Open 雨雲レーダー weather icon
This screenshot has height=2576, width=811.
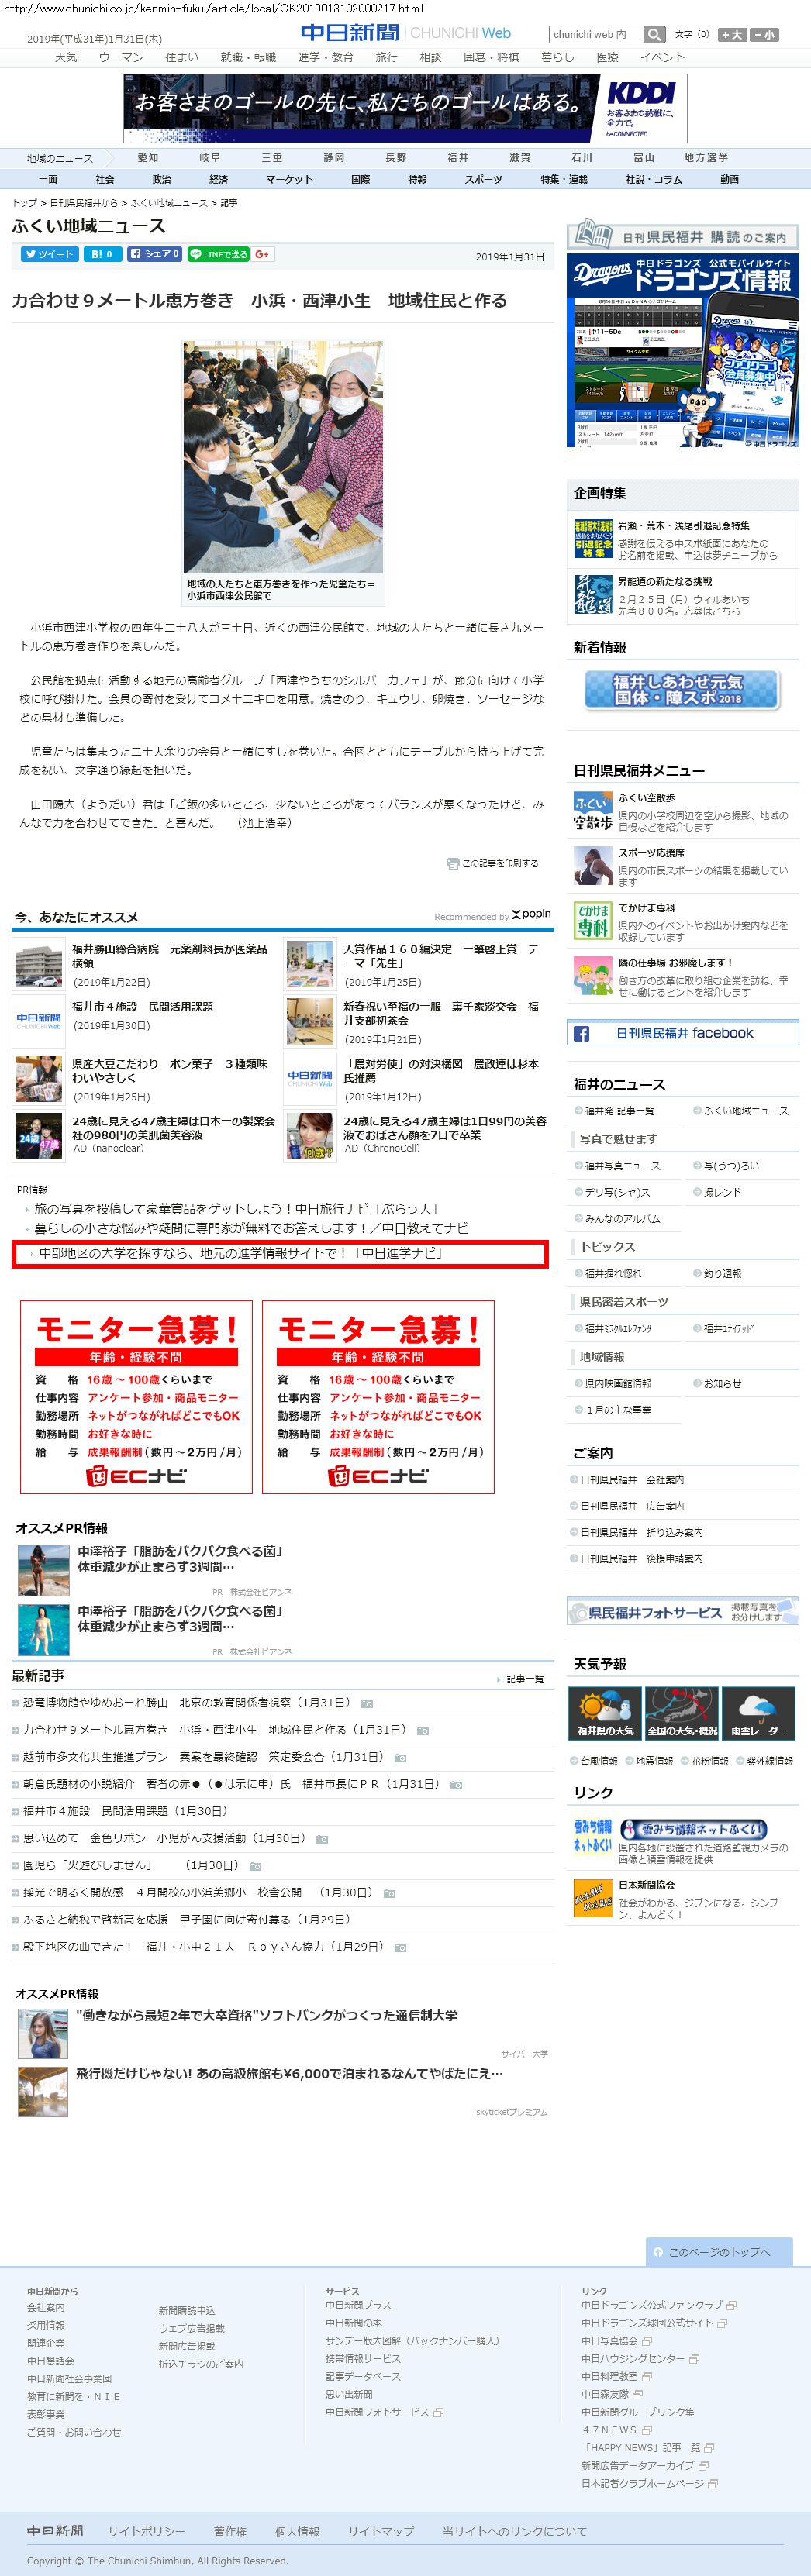[759, 1713]
